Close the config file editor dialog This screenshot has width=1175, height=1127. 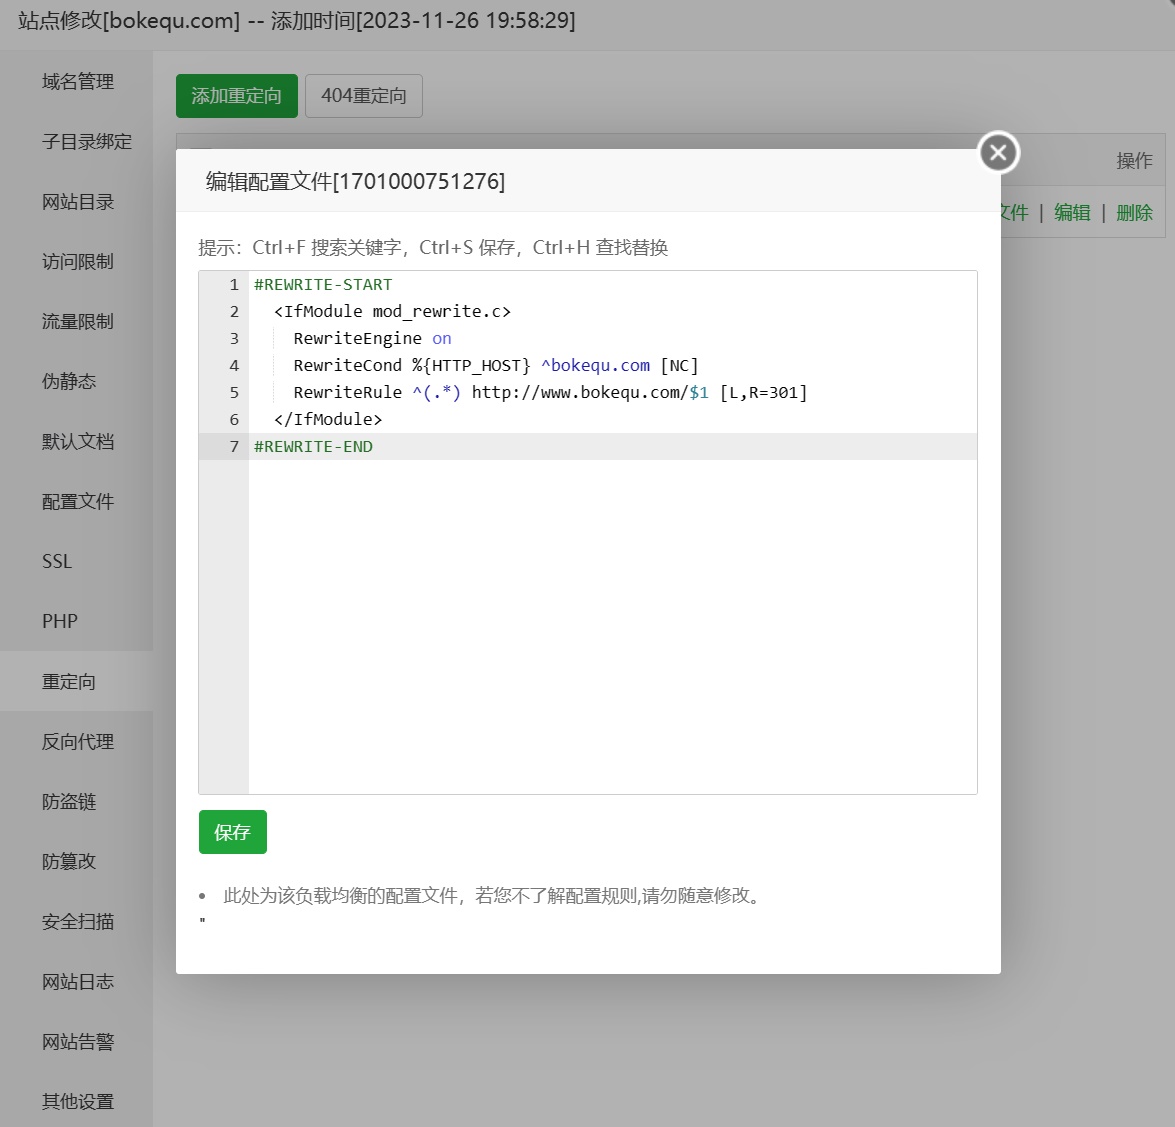(998, 153)
